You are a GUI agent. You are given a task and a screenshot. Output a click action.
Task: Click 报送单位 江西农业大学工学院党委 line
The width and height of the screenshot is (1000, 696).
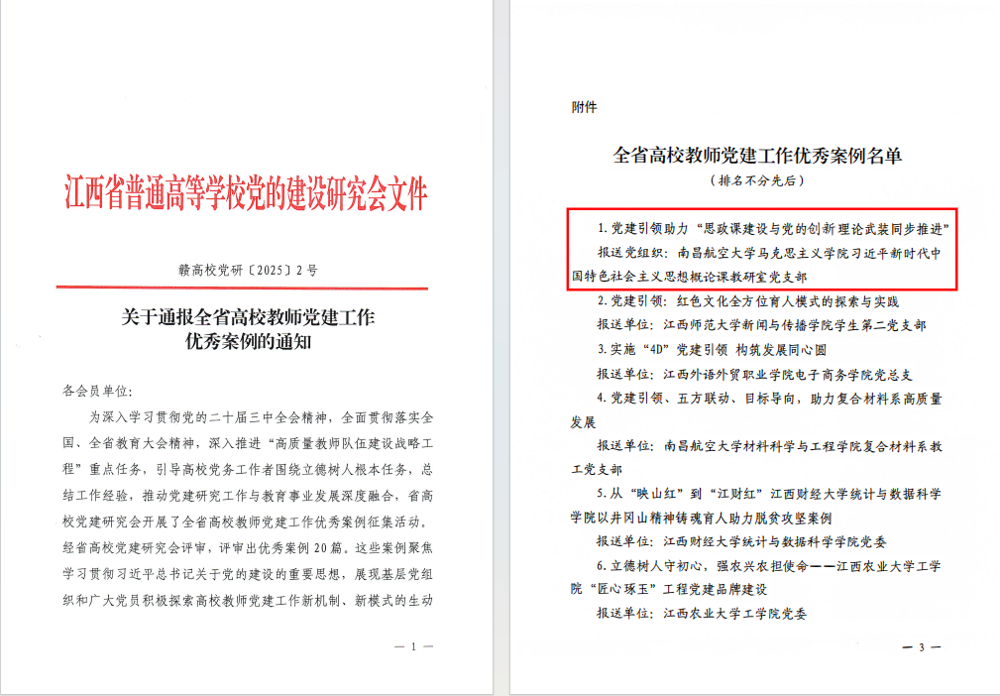click(x=710, y=614)
